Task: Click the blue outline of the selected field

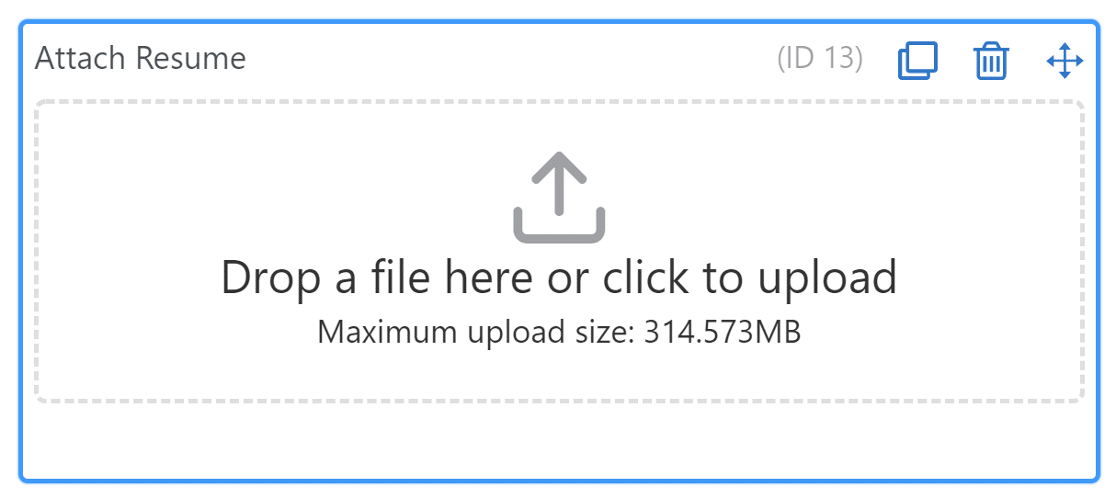Action: [559, 23]
